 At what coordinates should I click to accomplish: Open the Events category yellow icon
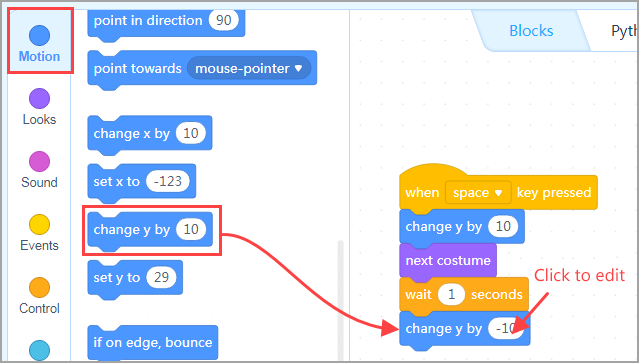point(40,224)
